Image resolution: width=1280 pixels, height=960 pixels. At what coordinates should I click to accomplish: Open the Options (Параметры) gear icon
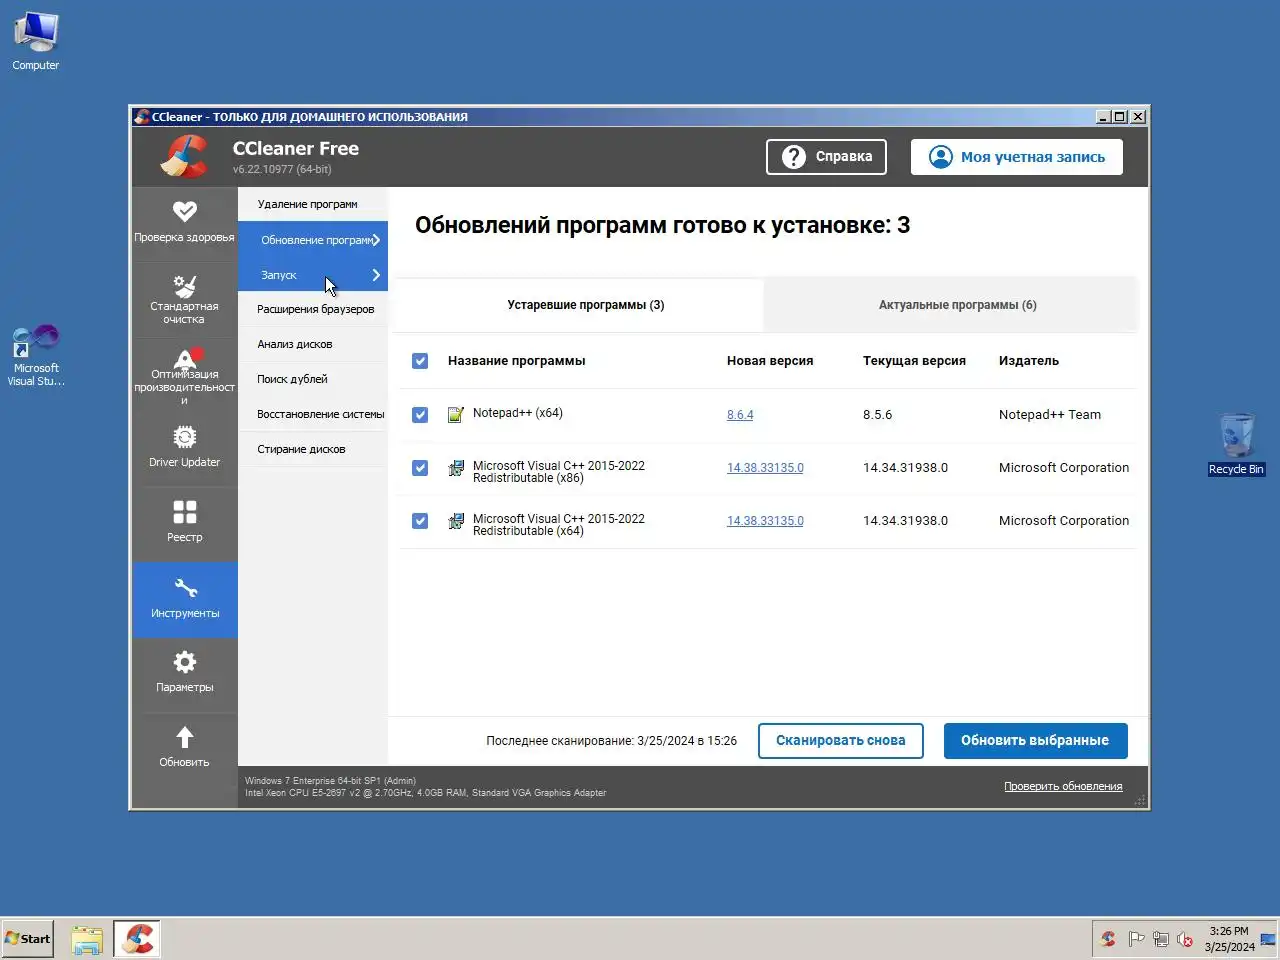[185, 662]
